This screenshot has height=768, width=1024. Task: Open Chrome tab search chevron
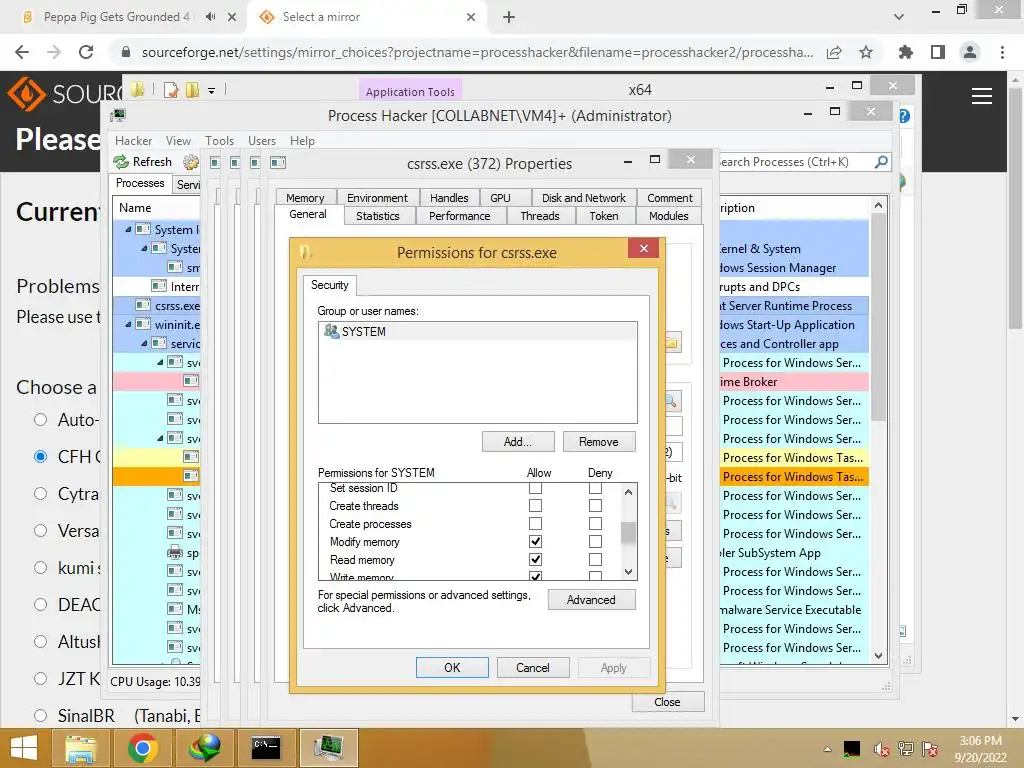[899, 17]
